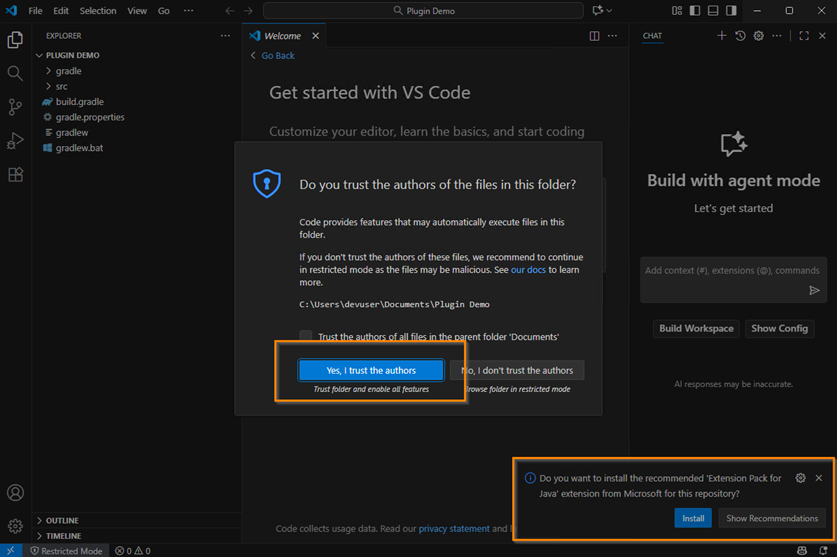This screenshot has width=837, height=557.
Task: Click the notifications bell in status bar
Action: (823, 551)
